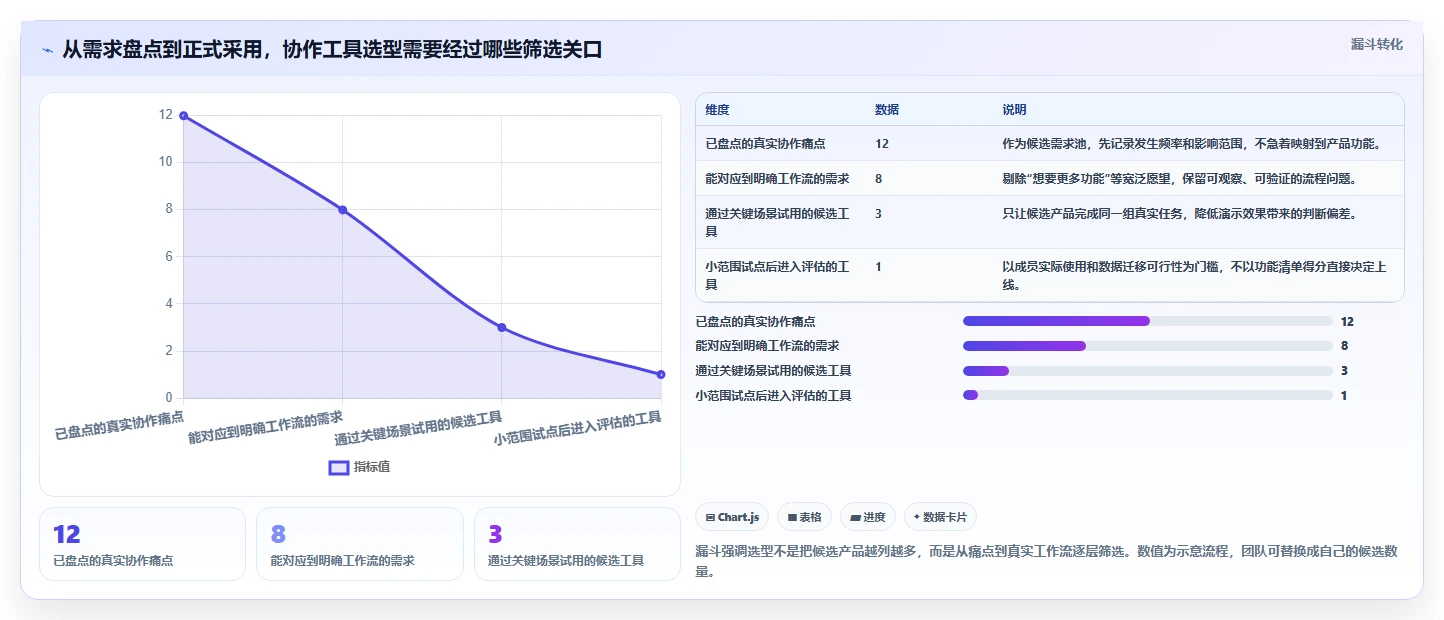The width and height of the screenshot is (1444, 620).
Task: Click description starting 以成员实际使用
Action: point(1194,275)
